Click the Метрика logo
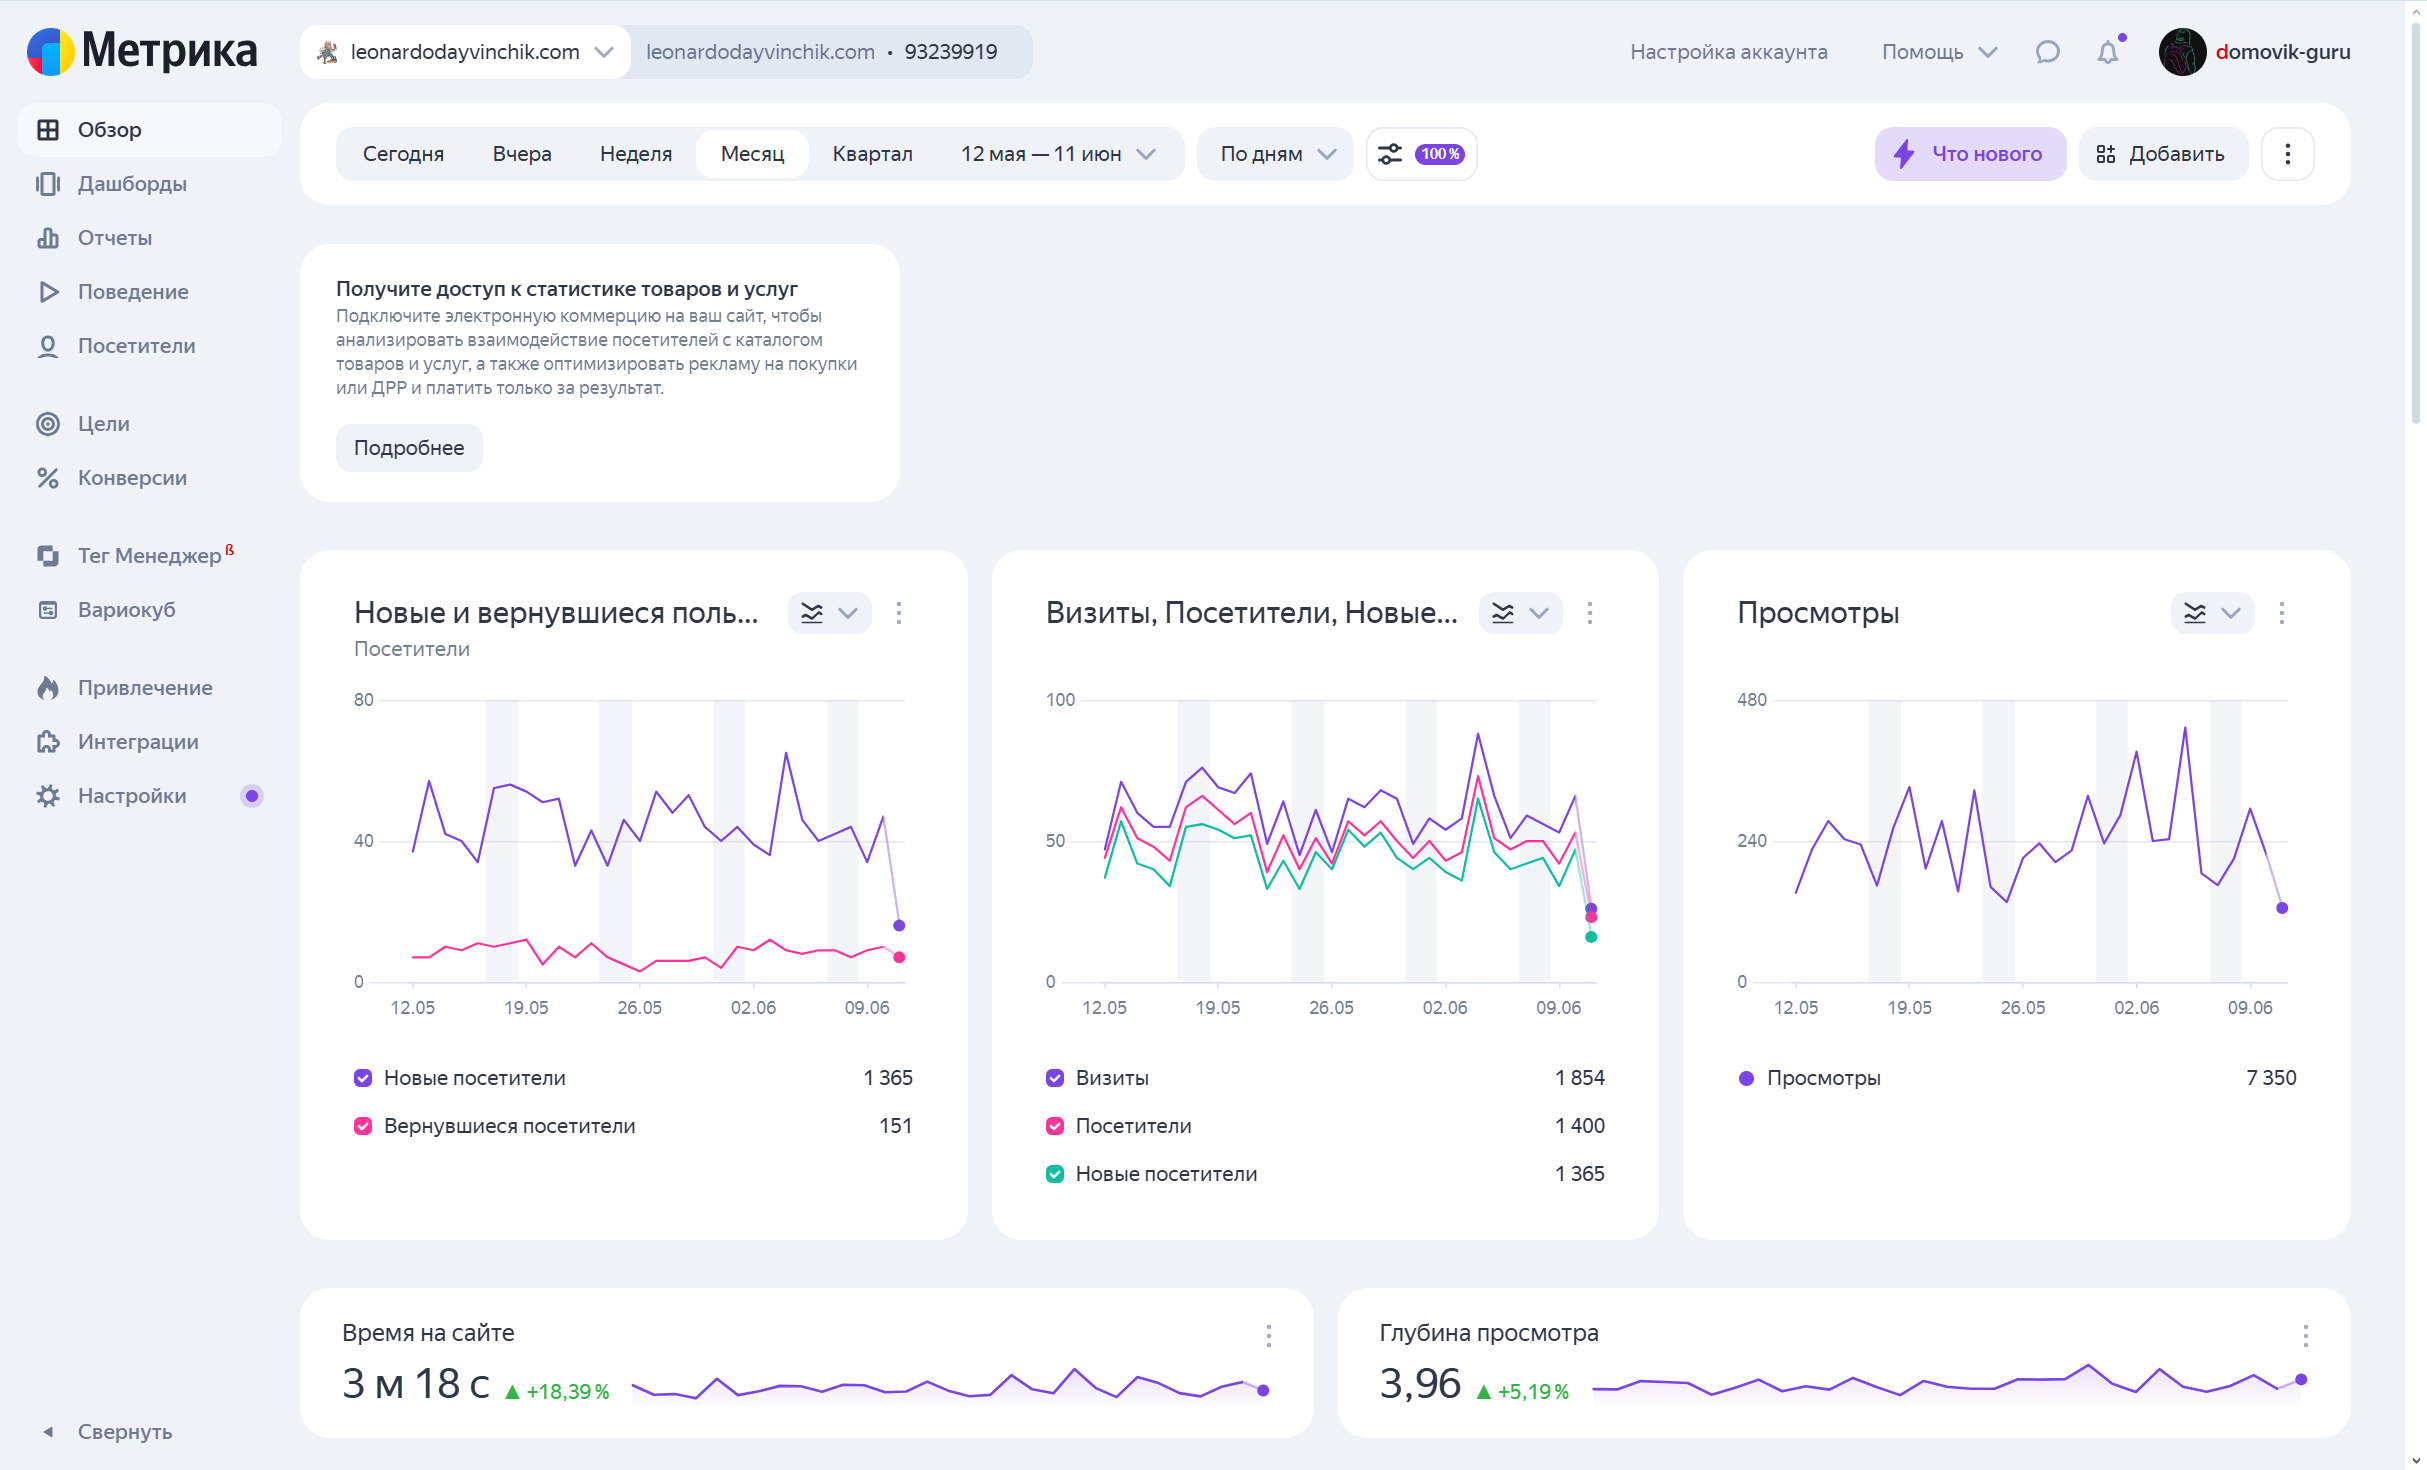The width and height of the screenshot is (2427, 1470). [x=142, y=51]
